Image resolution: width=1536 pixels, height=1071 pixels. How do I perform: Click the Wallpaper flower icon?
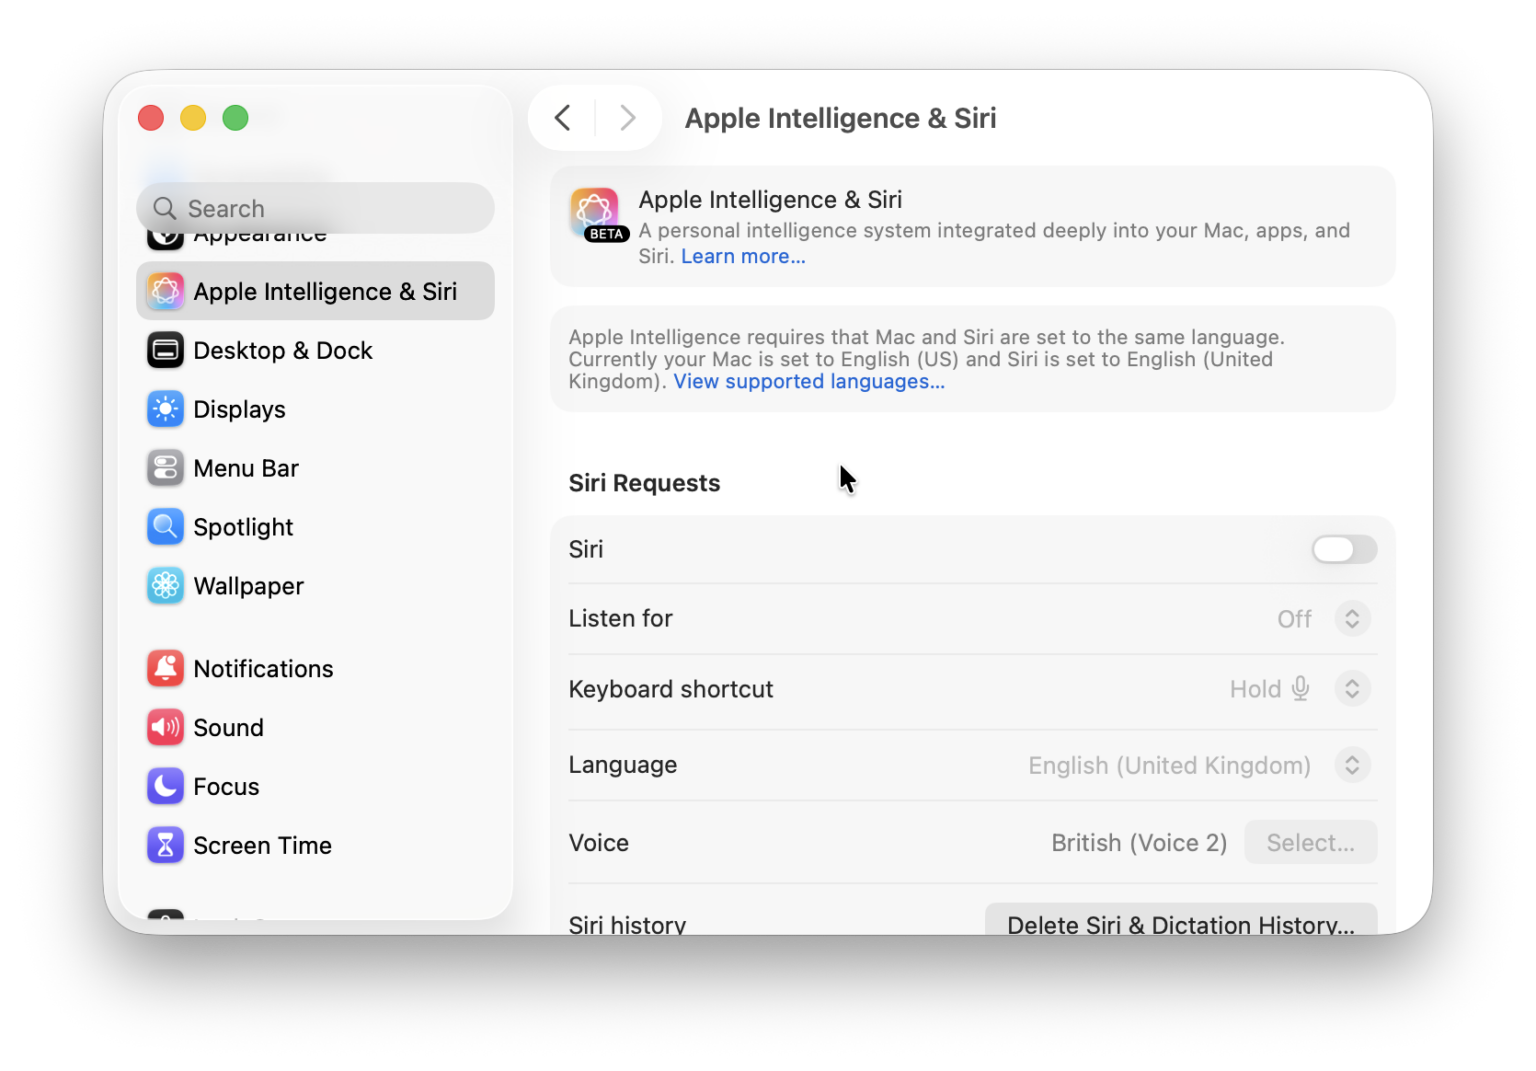point(165,586)
